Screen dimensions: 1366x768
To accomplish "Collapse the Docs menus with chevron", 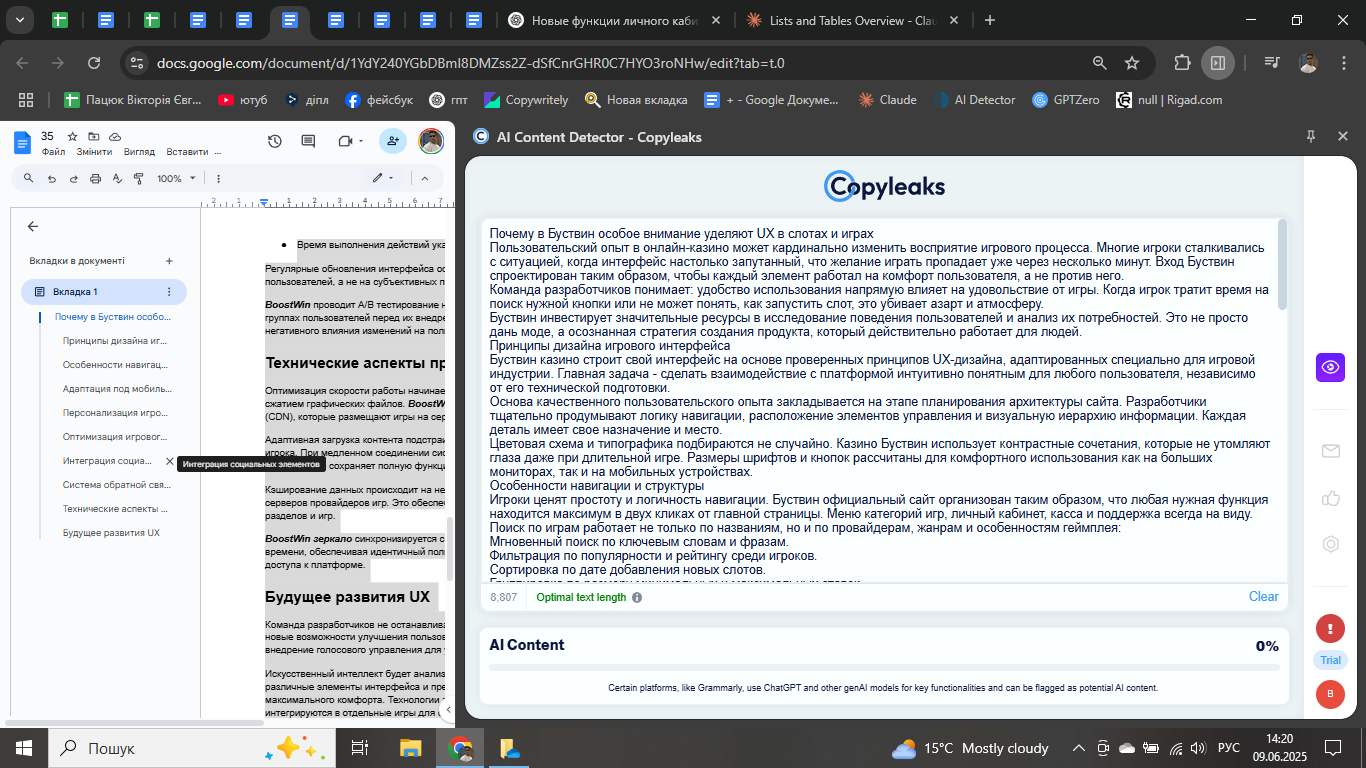I will (425, 178).
